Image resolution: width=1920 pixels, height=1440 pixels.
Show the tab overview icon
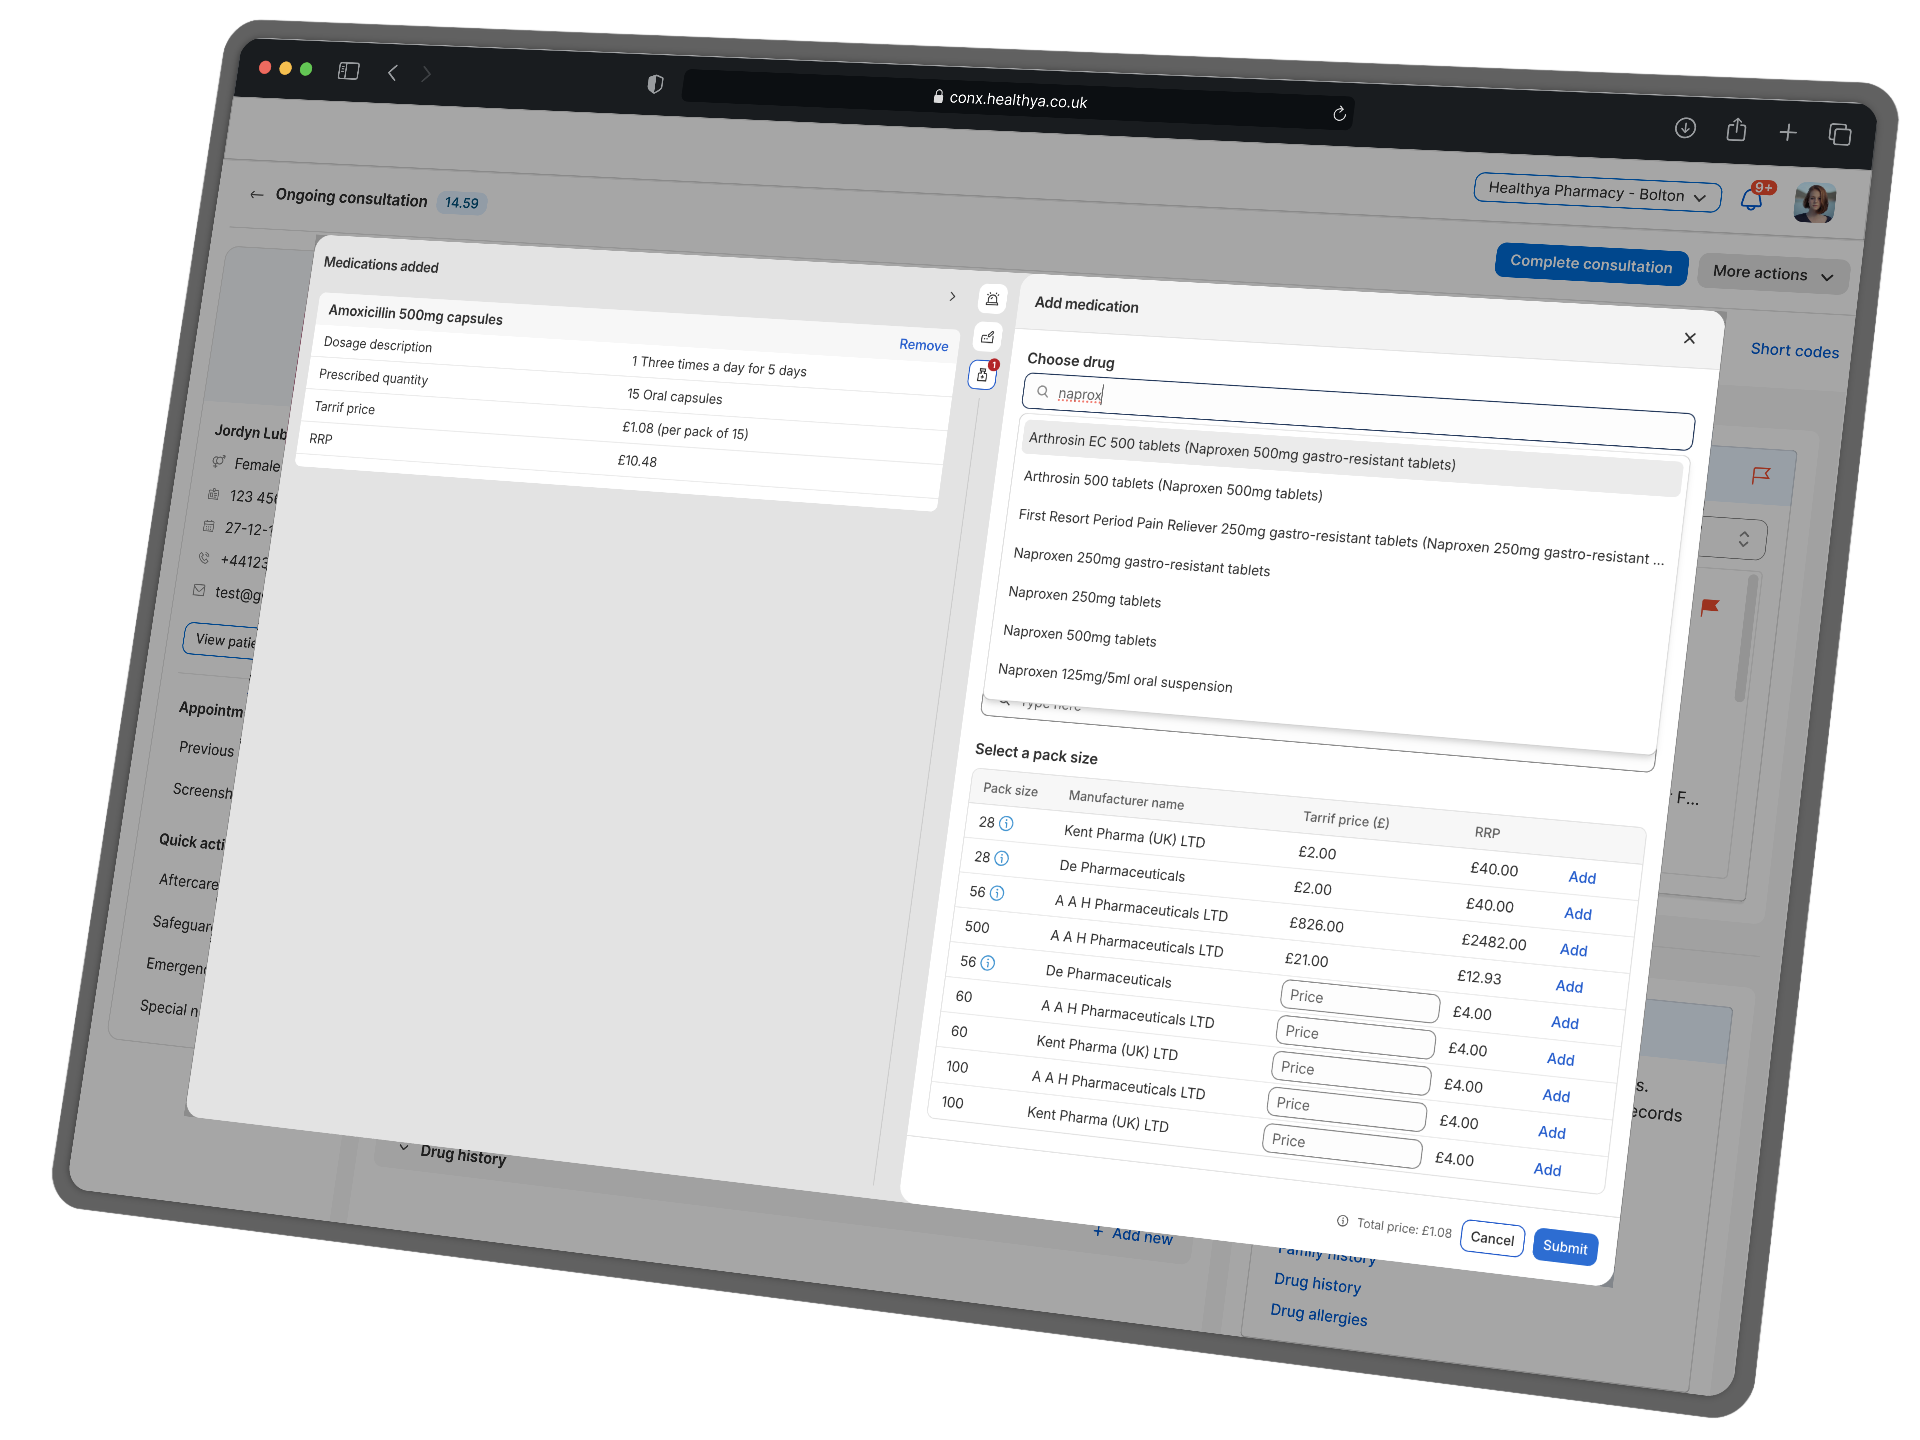click(1840, 134)
